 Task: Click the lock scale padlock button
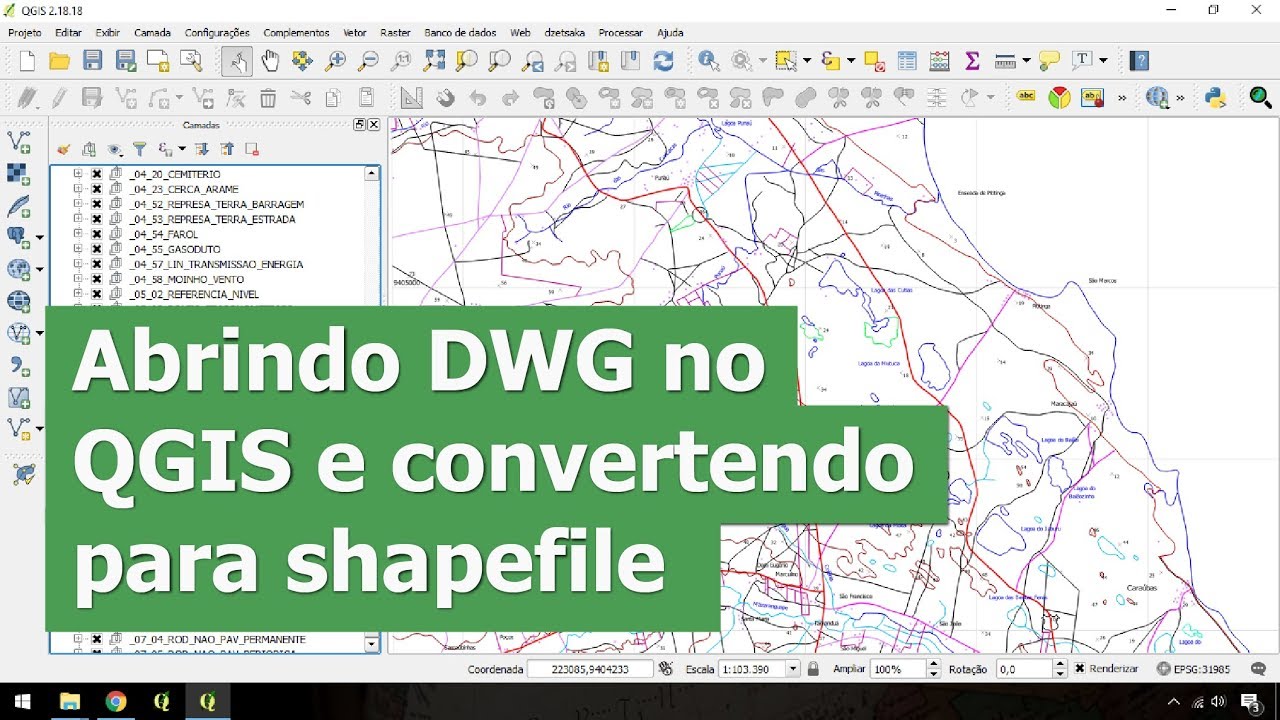click(813, 669)
